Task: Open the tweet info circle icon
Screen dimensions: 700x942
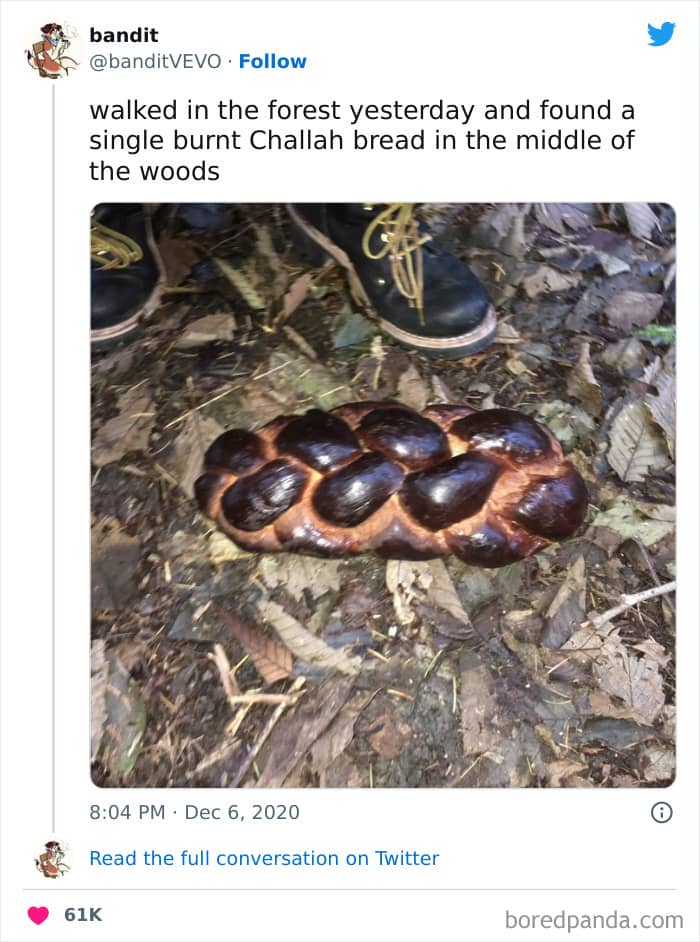Action: (661, 812)
